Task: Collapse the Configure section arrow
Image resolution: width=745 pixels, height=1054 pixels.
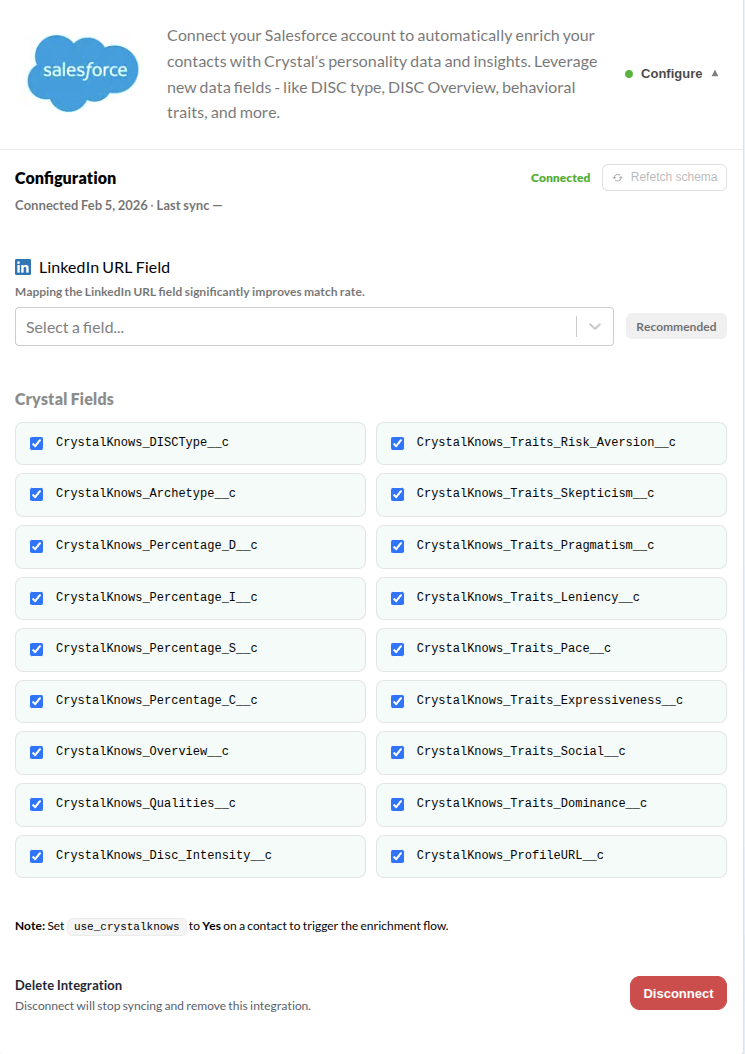Action: pyautogui.click(x=715, y=73)
